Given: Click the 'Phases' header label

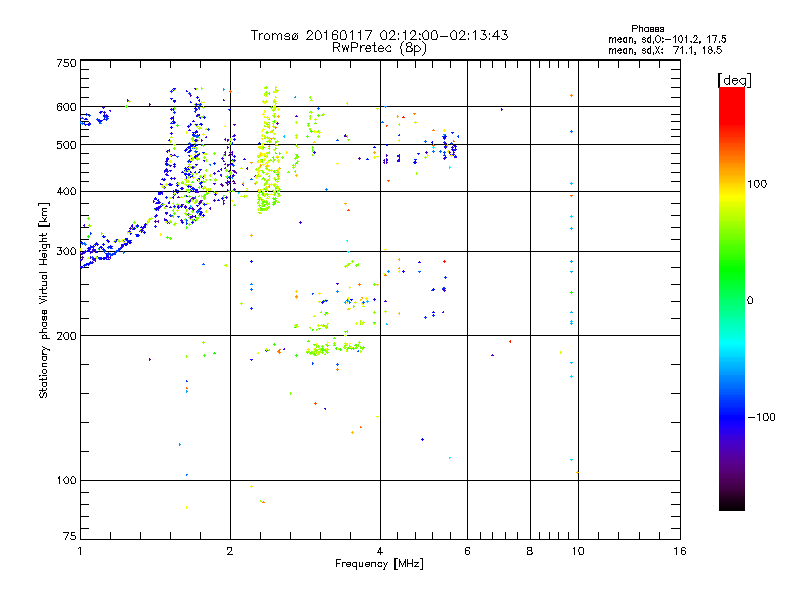Looking at the screenshot, I should [x=647, y=29].
